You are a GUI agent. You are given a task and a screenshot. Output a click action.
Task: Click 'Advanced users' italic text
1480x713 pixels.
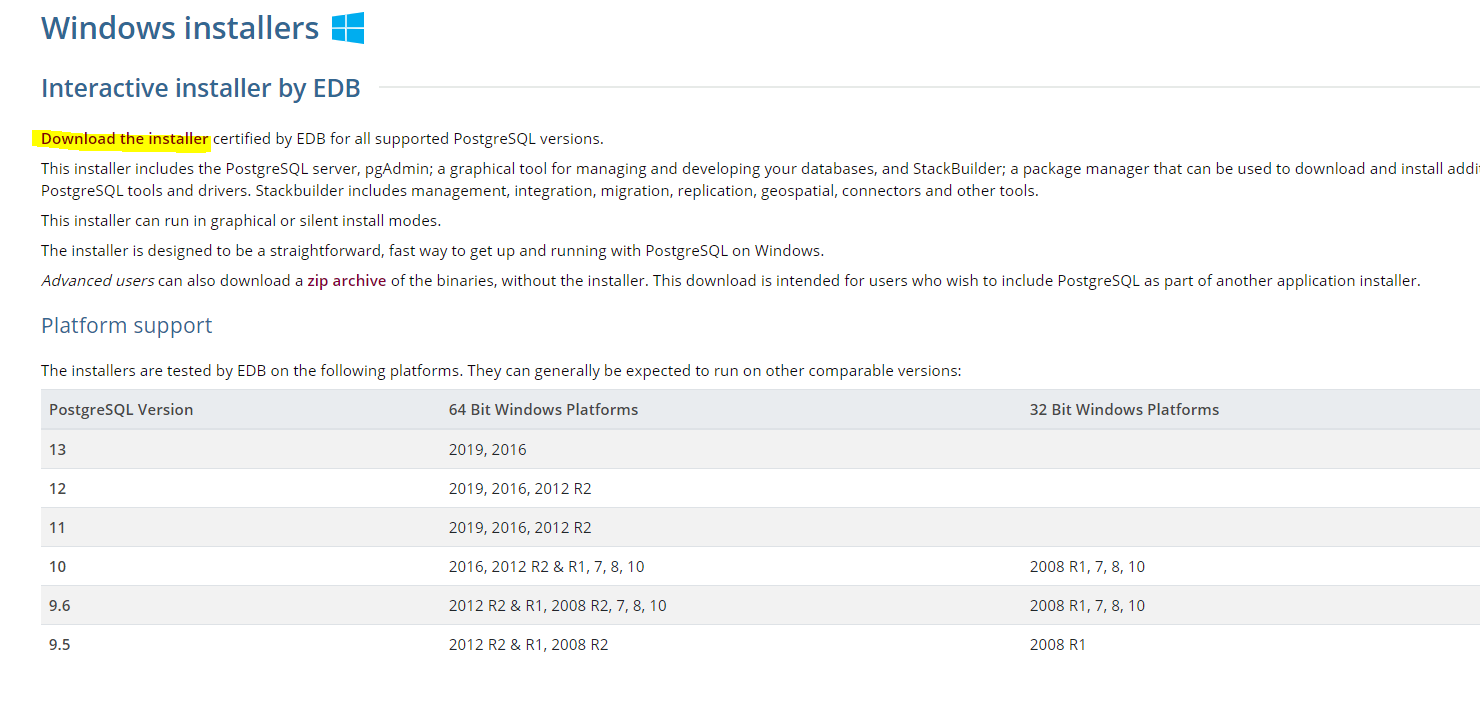point(97,281)
